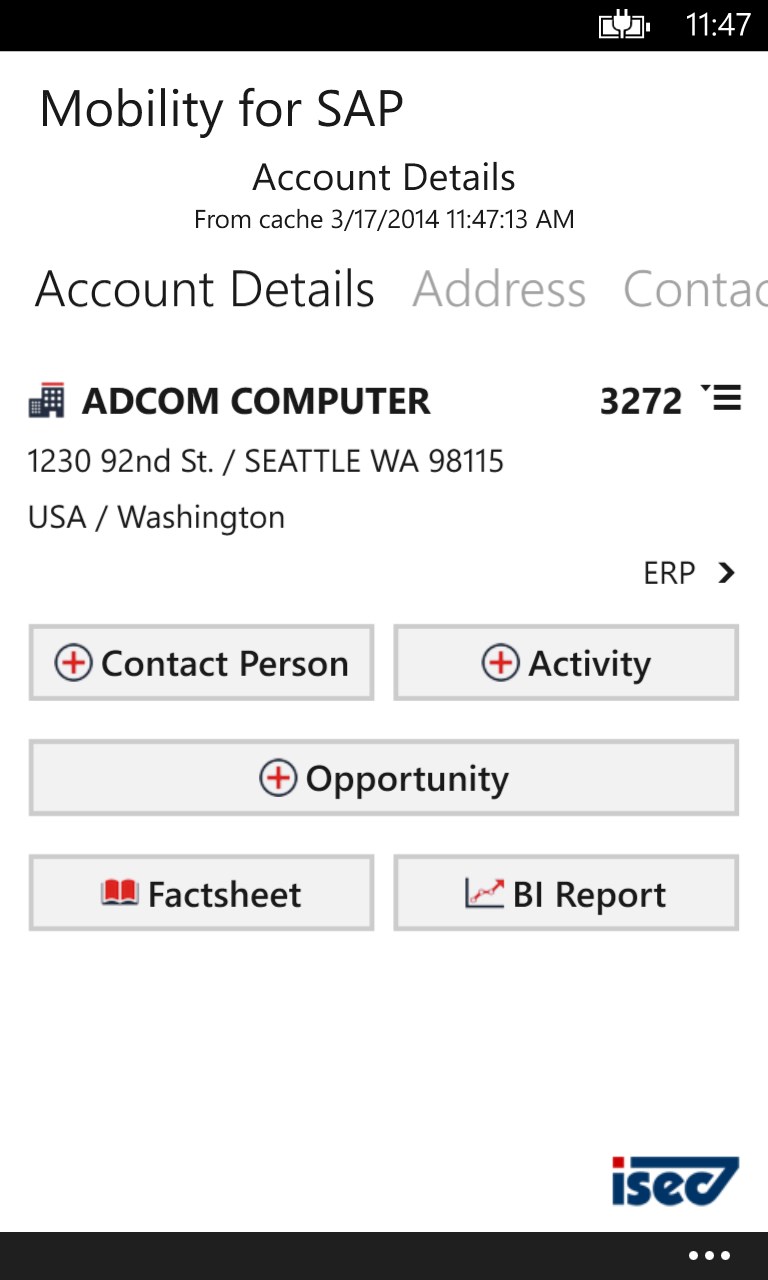Switch to the Address tab

(499, 290)
